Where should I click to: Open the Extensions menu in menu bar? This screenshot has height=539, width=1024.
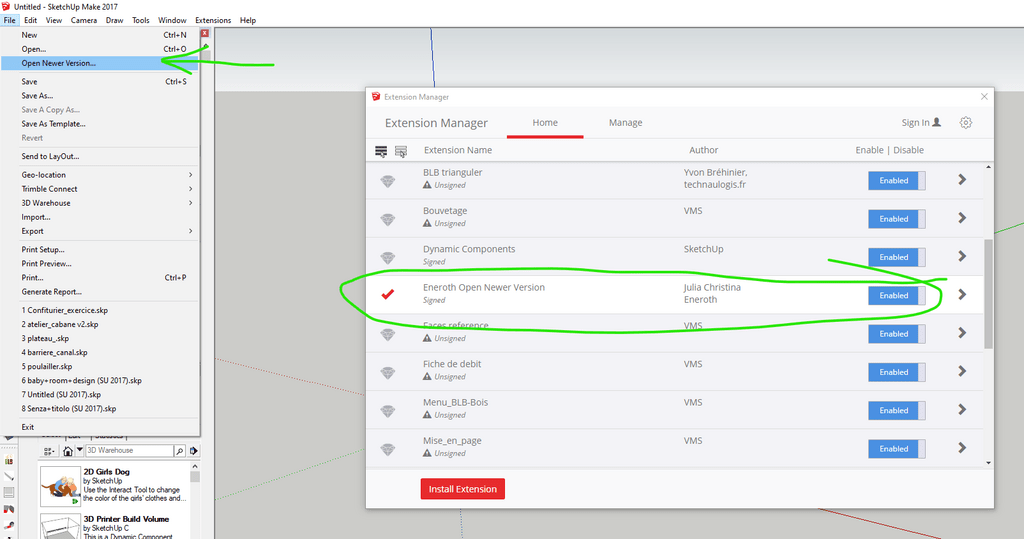(213, 20)
